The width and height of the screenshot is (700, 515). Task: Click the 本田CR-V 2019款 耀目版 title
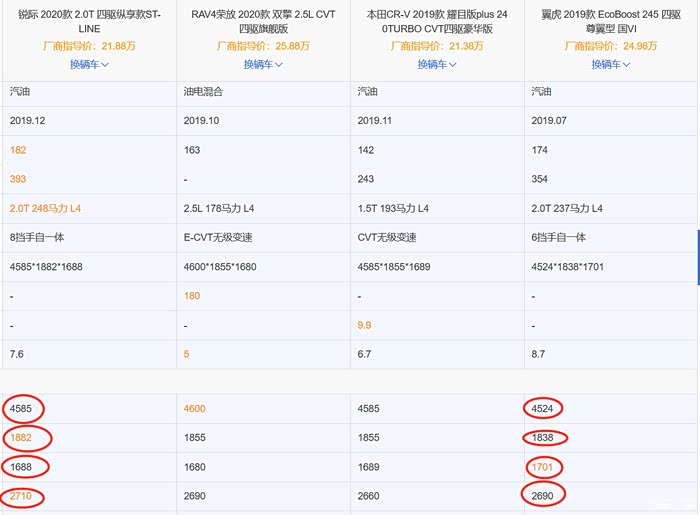437,21
